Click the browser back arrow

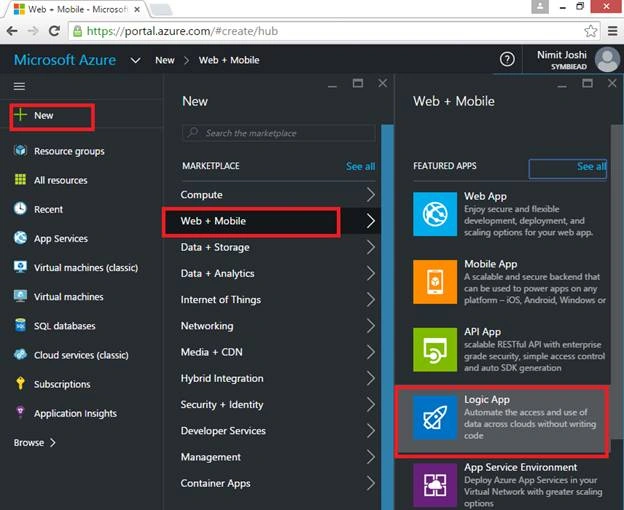(12, 31)
